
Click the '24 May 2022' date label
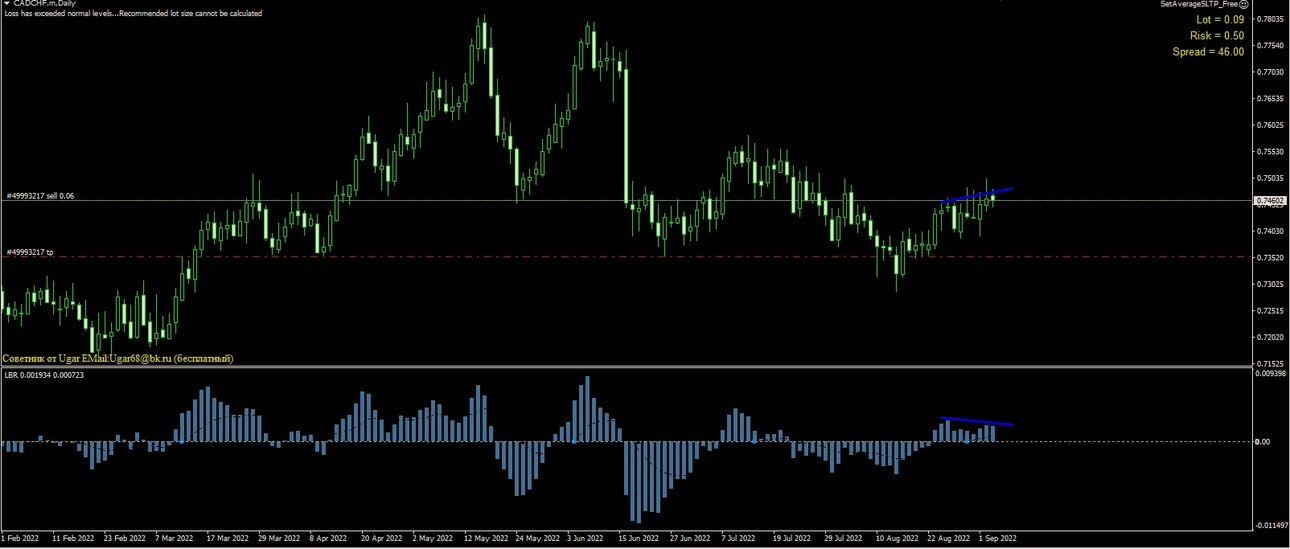[x=539, y=539]
